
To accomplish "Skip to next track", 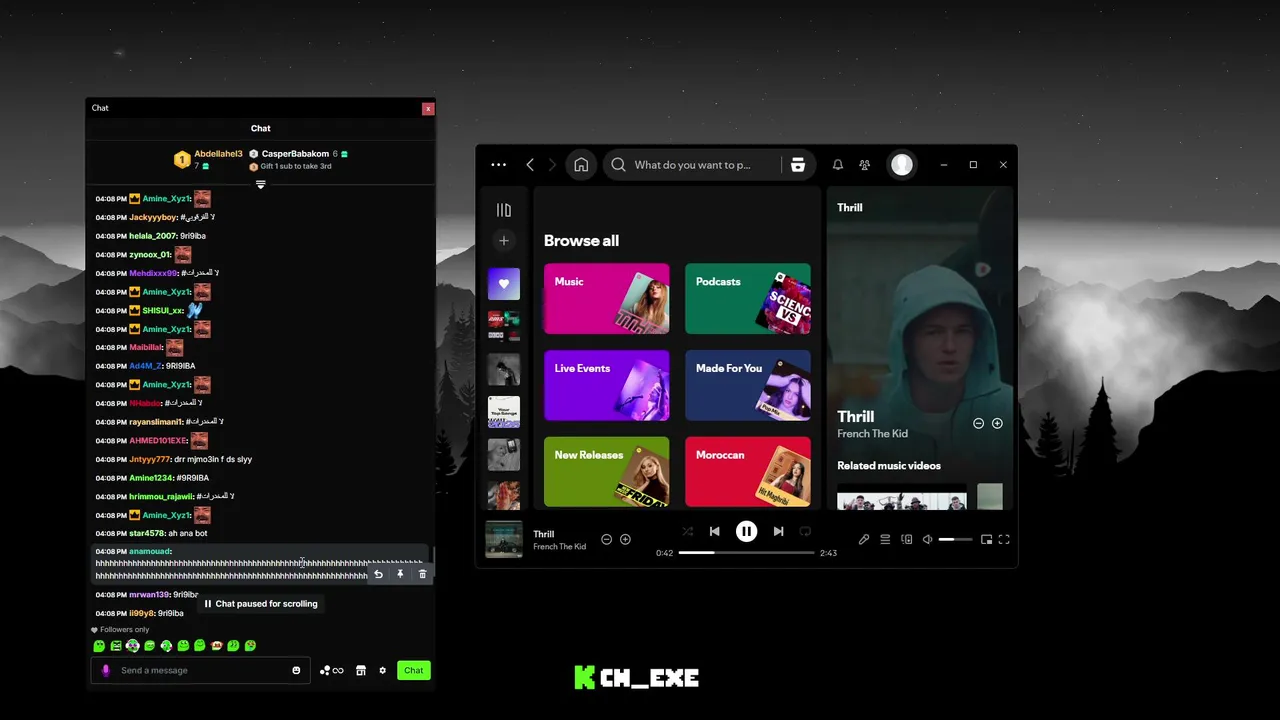I will pos(778,532).
